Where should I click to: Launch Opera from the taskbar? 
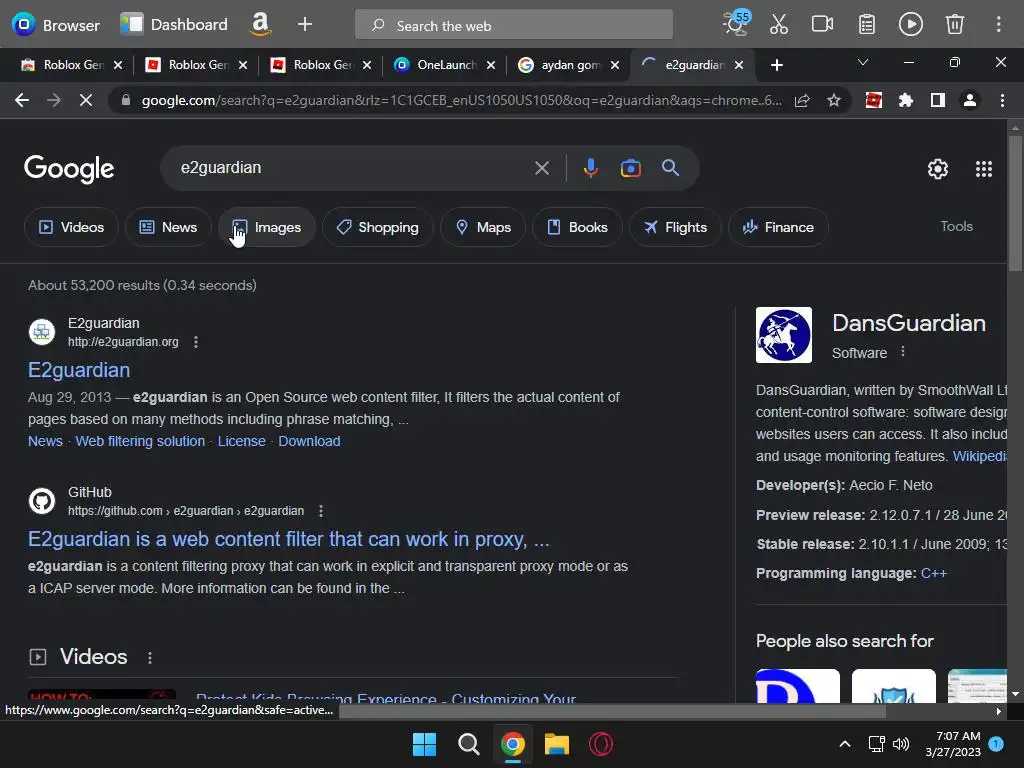601,744
